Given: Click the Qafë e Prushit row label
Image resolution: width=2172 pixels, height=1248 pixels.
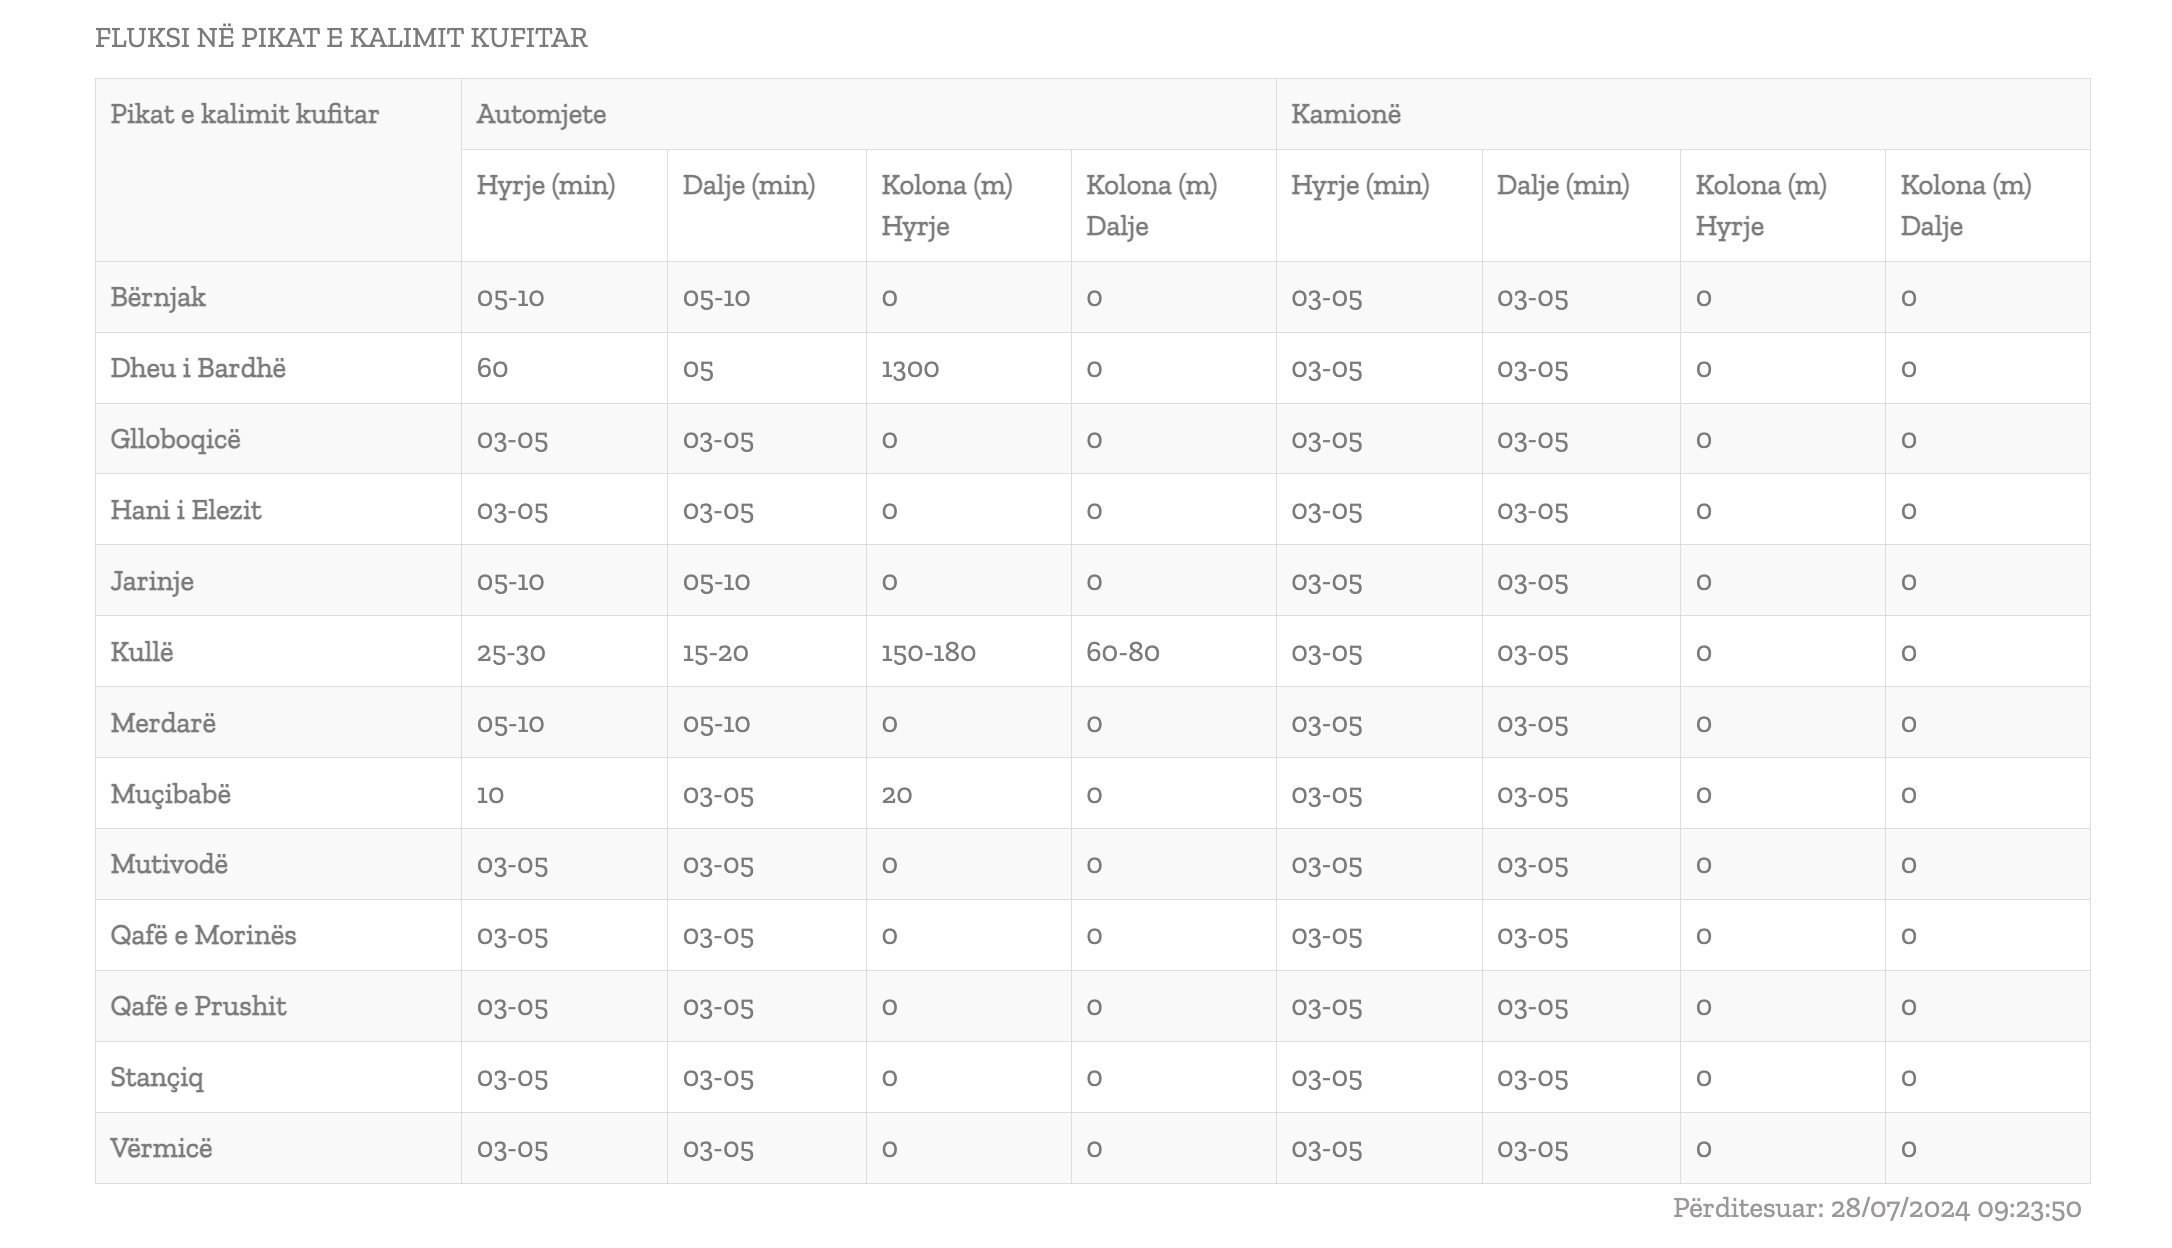Looking at the screenshot, I should (198, 1006).
